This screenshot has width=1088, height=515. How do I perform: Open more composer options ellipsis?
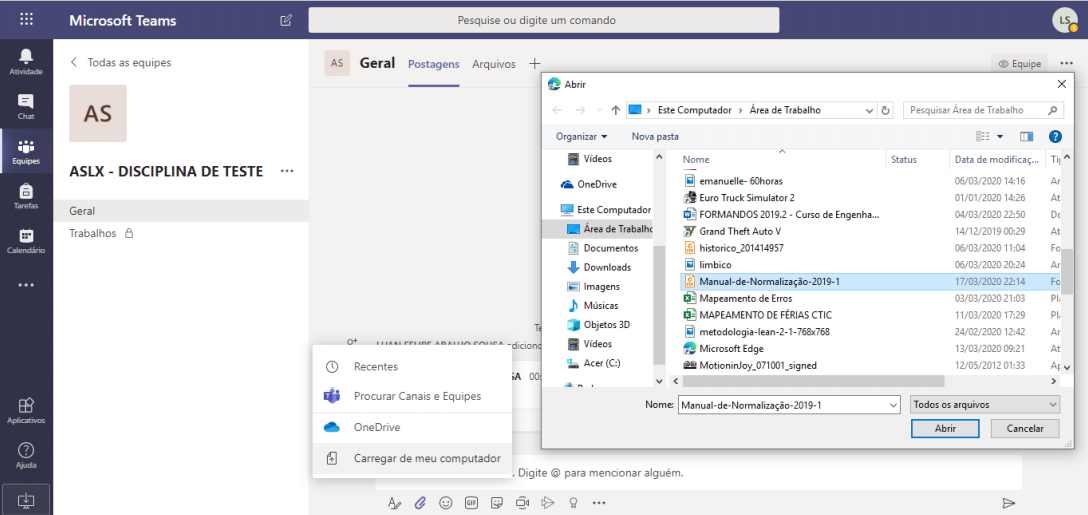click(x=600, y=503)
